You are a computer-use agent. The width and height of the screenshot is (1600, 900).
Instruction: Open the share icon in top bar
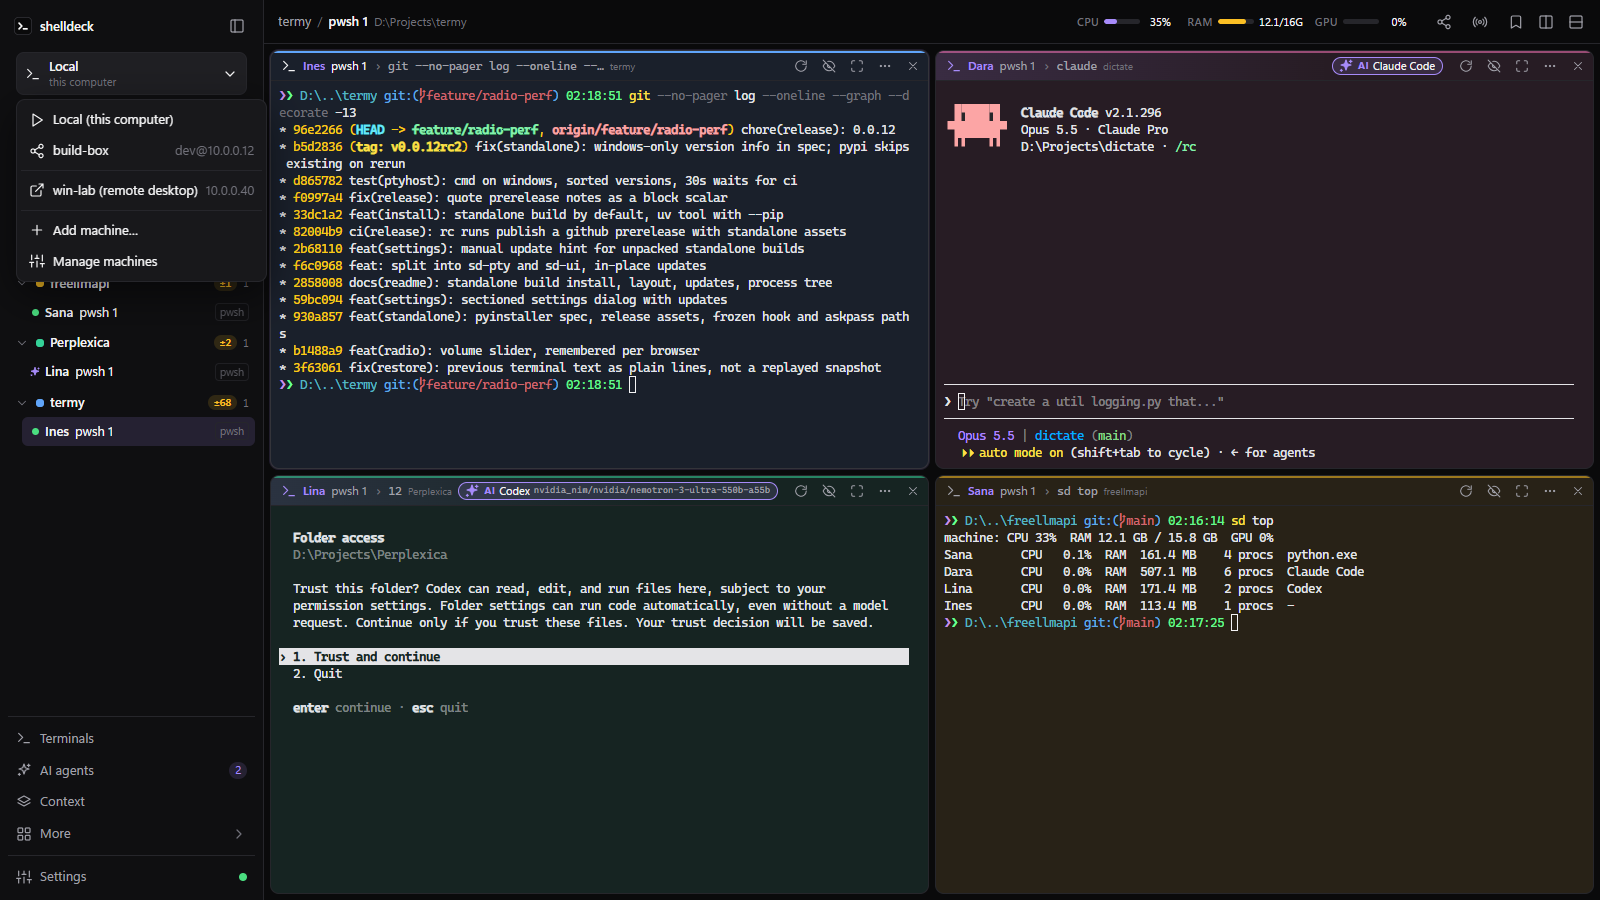pos(1444,22)
